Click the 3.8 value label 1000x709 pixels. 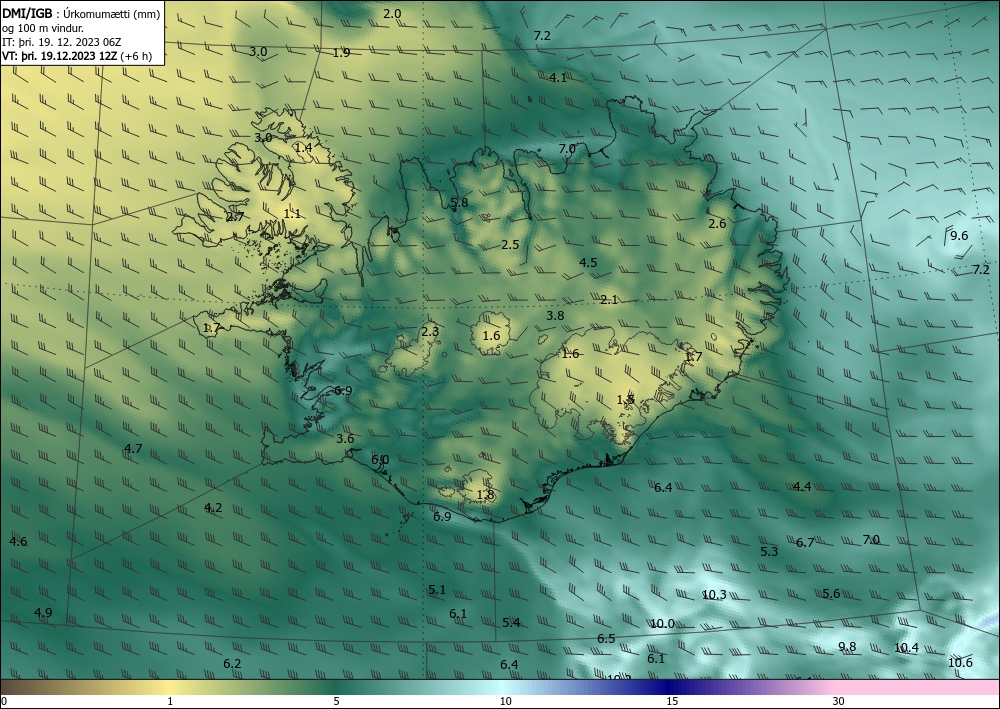[555, 316]
